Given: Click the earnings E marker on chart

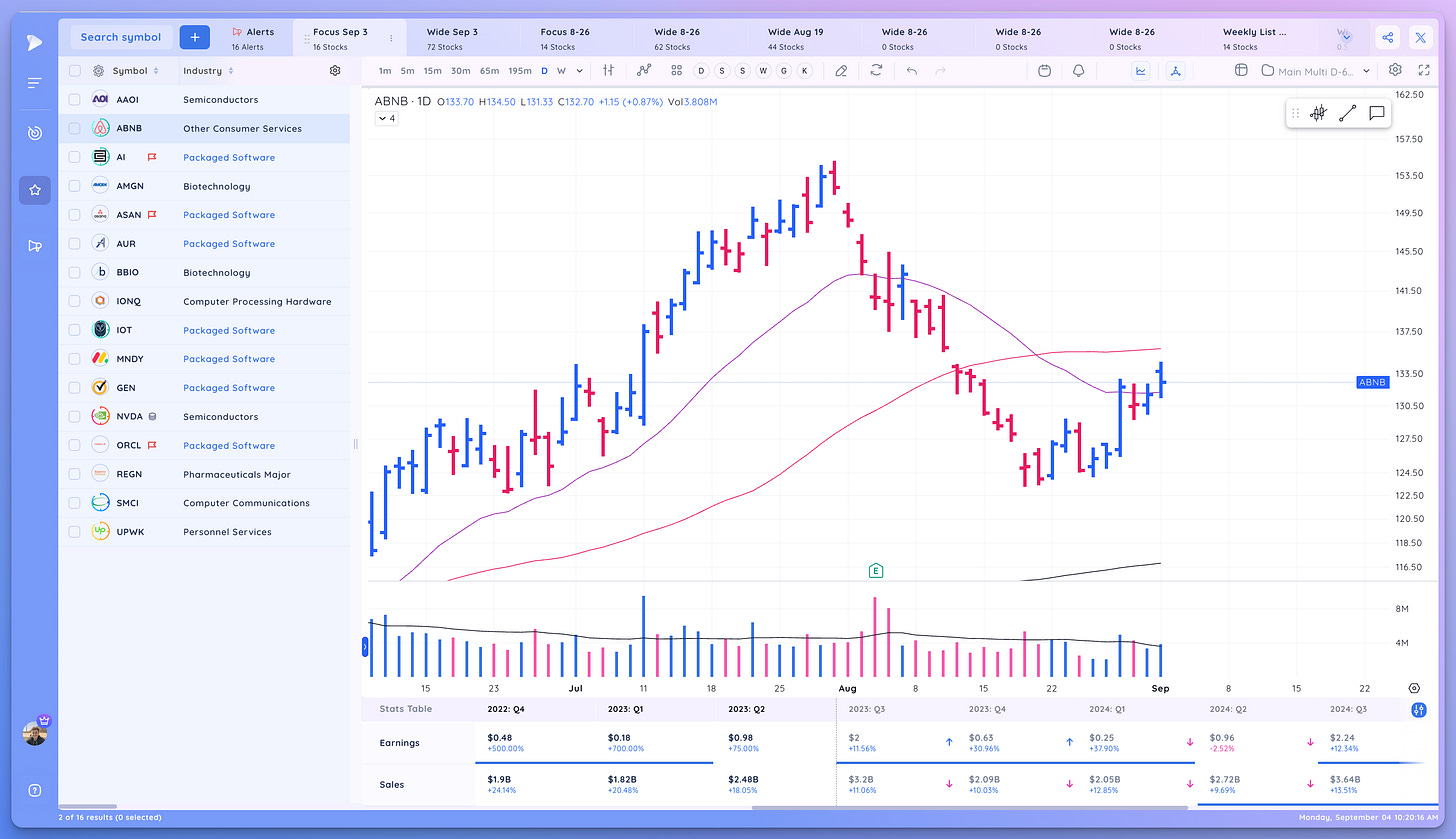Looking at the screenshot, I should (x=876, y=571).
